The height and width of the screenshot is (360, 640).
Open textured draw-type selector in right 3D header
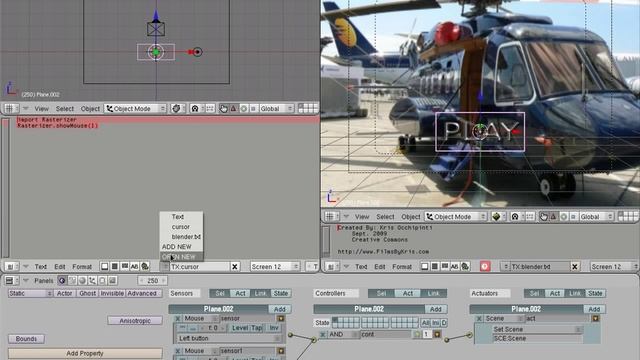498,216
